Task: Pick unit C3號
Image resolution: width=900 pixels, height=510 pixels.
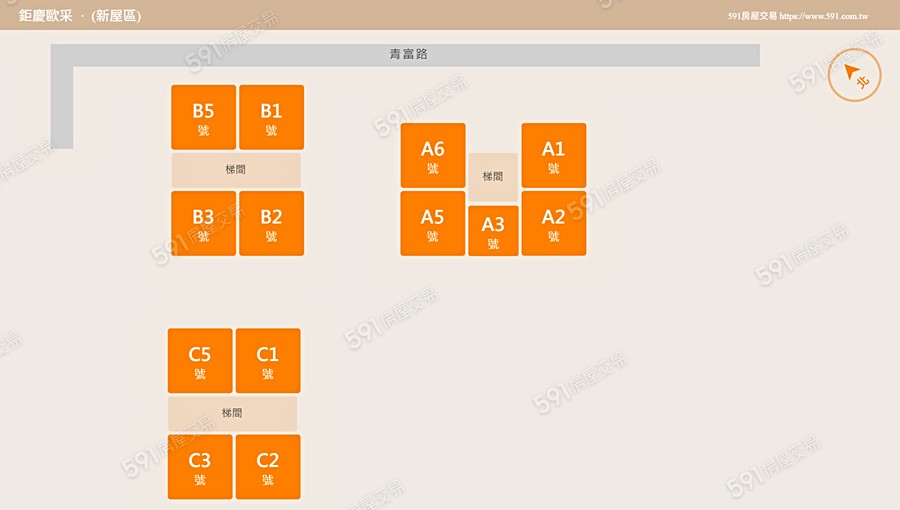Action: (x=200, y=467)
